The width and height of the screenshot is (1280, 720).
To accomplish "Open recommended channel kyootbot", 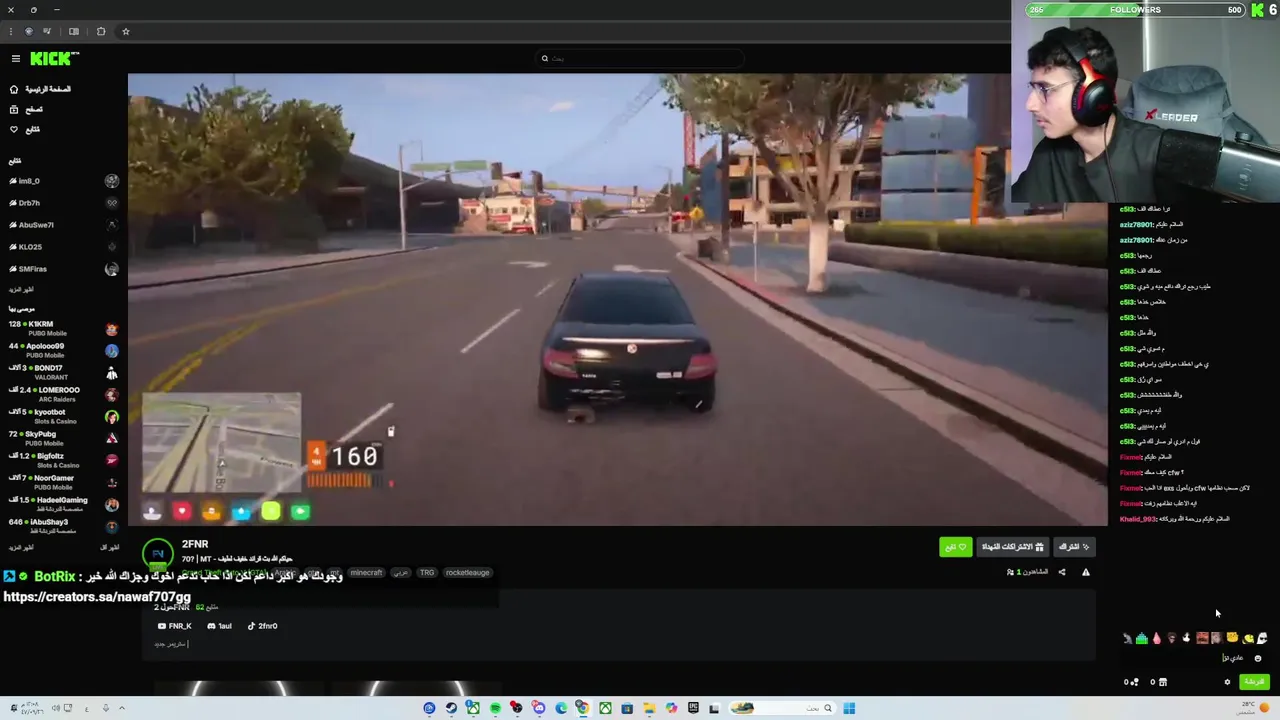I will 64,417.
